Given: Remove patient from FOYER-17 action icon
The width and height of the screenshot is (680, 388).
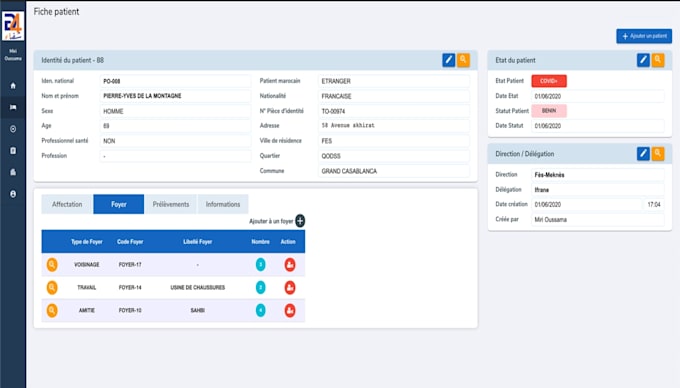Looking at the screenshot, I should (290, 264).
